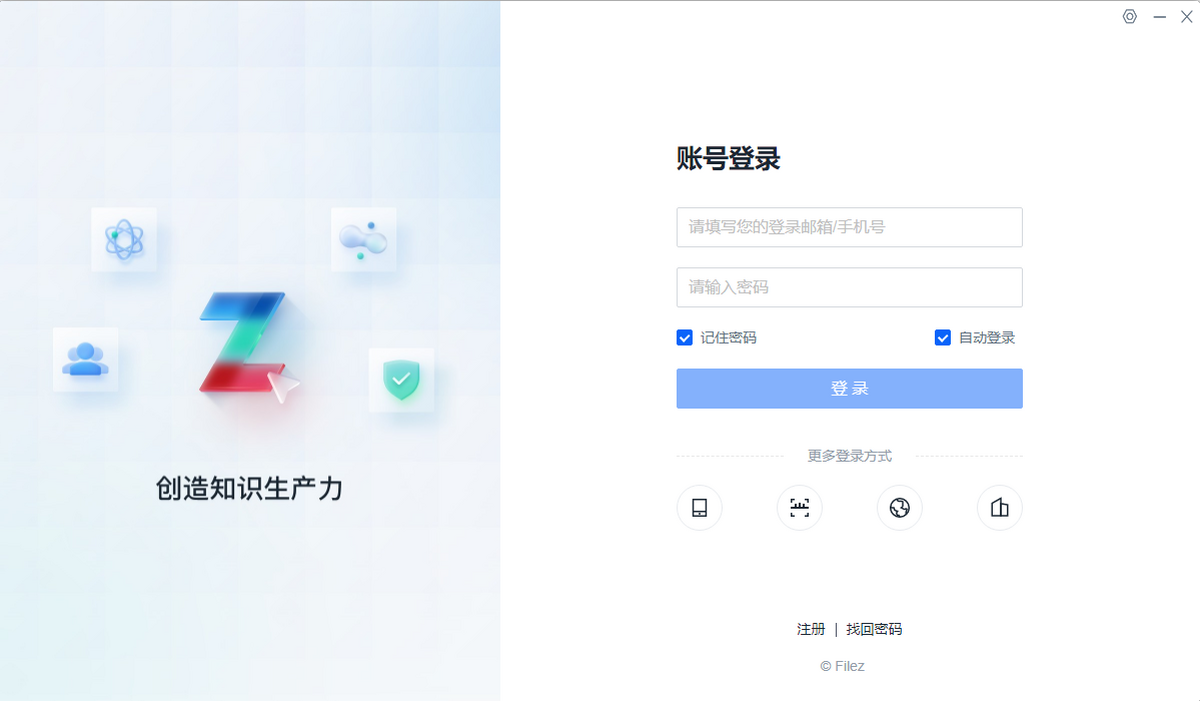Select the QR code scan login icon

799,508
